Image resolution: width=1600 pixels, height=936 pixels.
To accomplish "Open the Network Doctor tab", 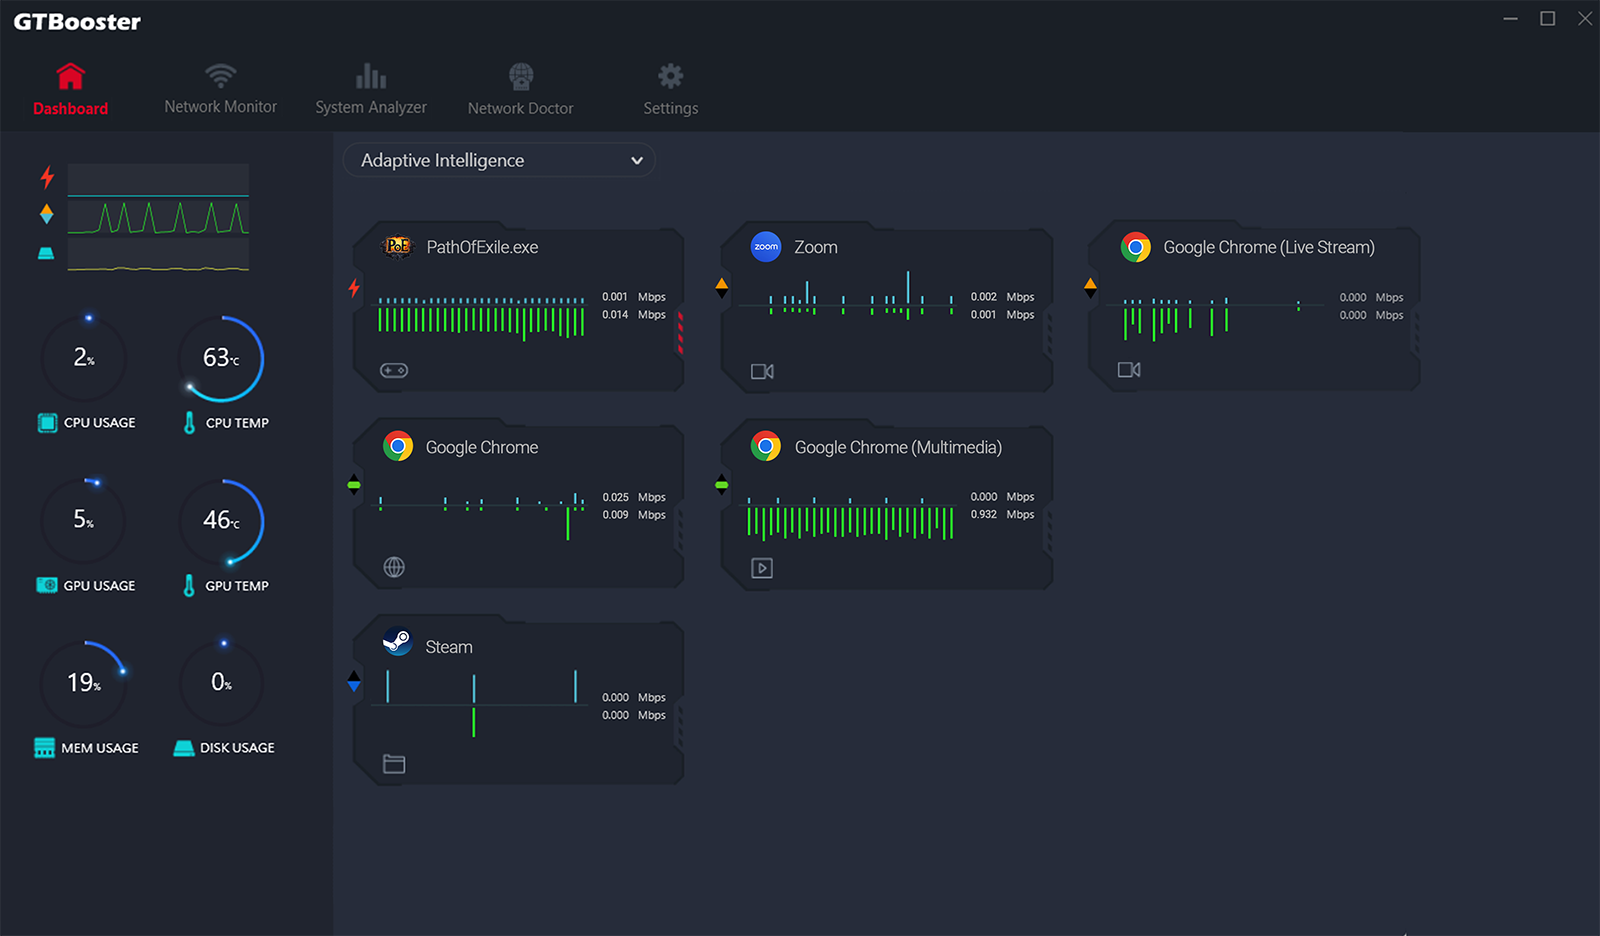I will (520, 89).
